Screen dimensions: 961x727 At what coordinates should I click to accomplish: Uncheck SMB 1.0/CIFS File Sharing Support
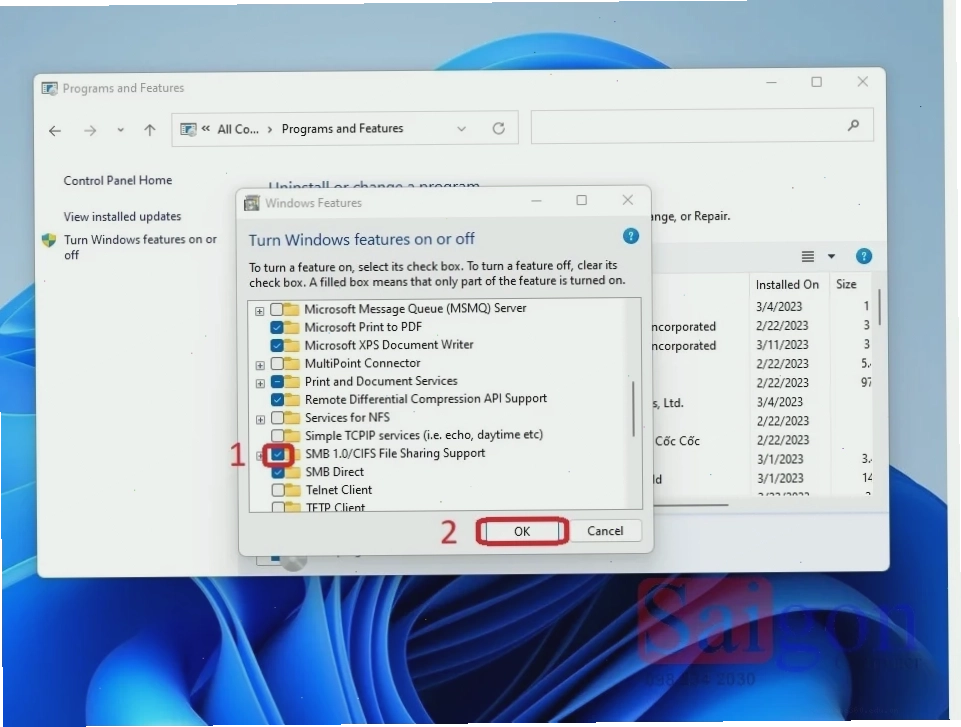point(278,454)
